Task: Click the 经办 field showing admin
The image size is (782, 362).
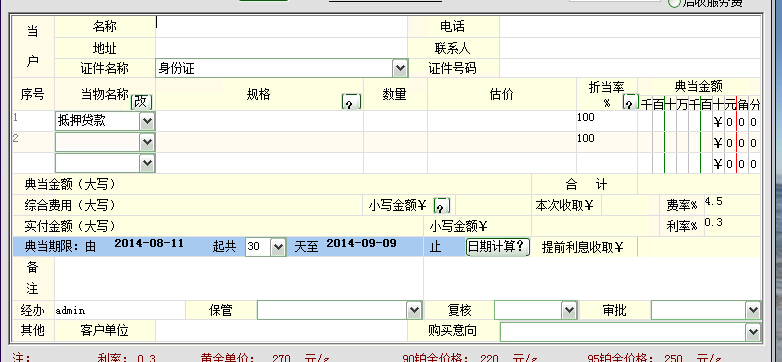Action: click(x=120, y=311)
